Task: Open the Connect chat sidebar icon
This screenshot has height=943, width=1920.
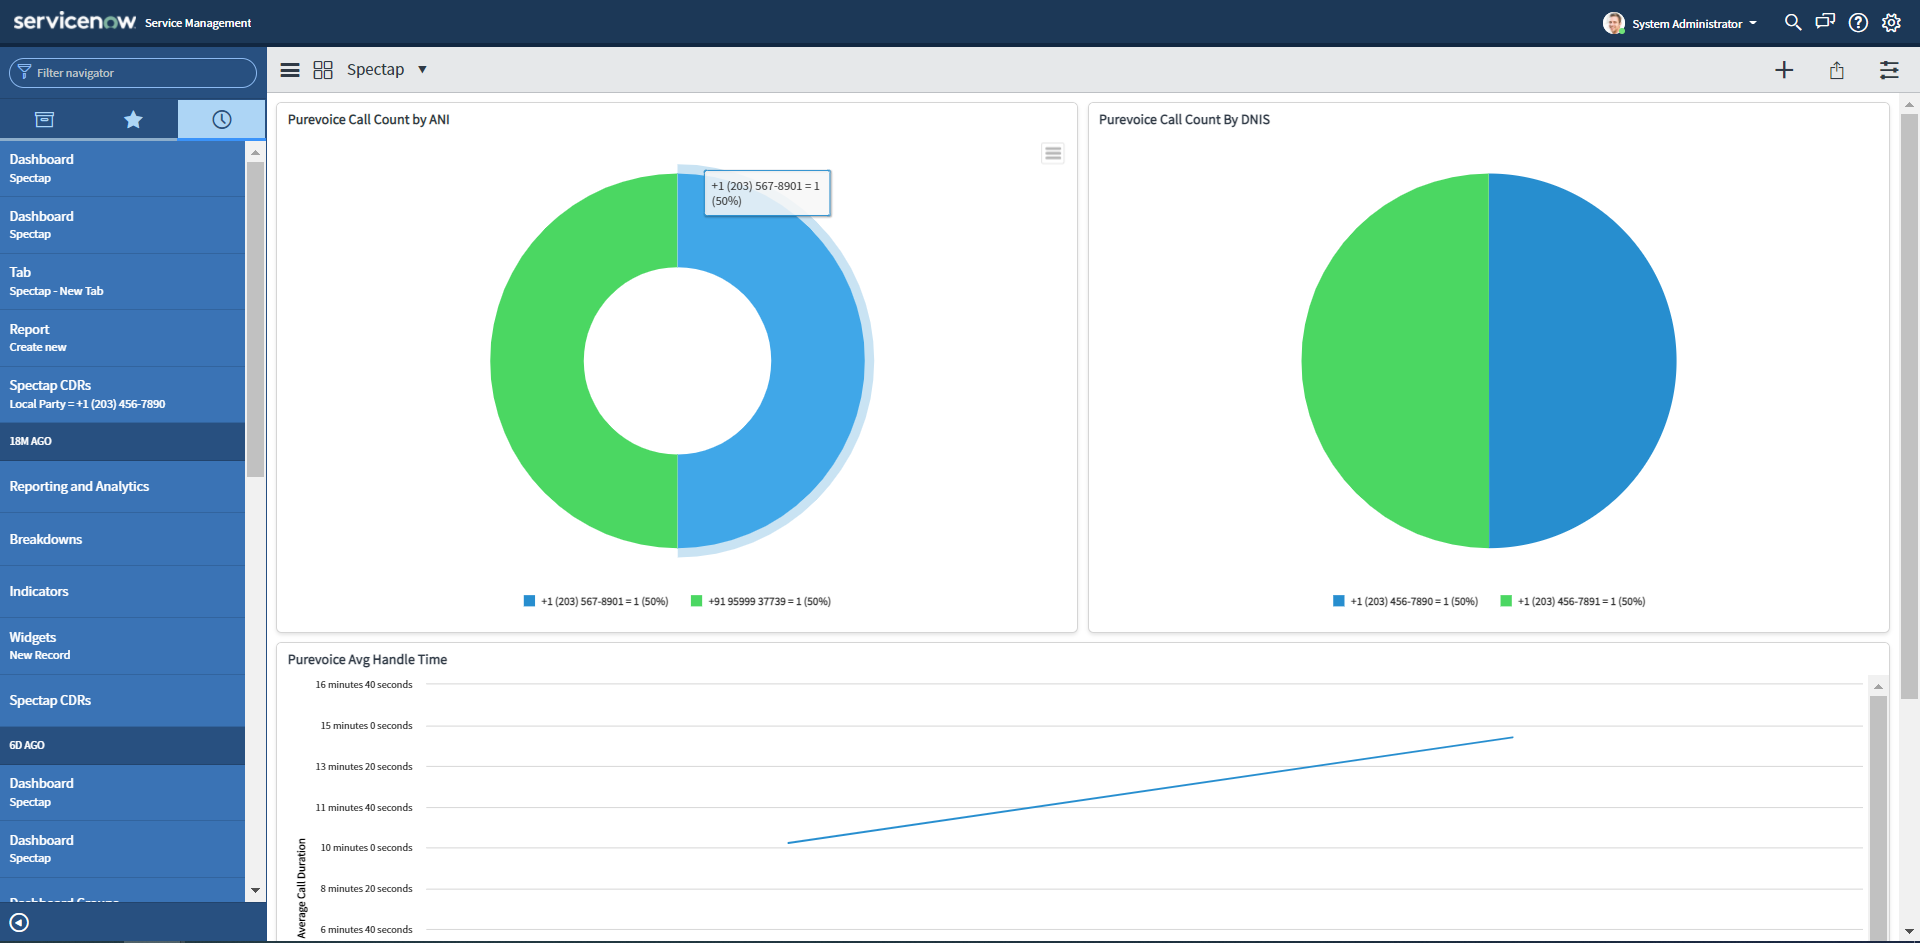Action: (1825, 22)
